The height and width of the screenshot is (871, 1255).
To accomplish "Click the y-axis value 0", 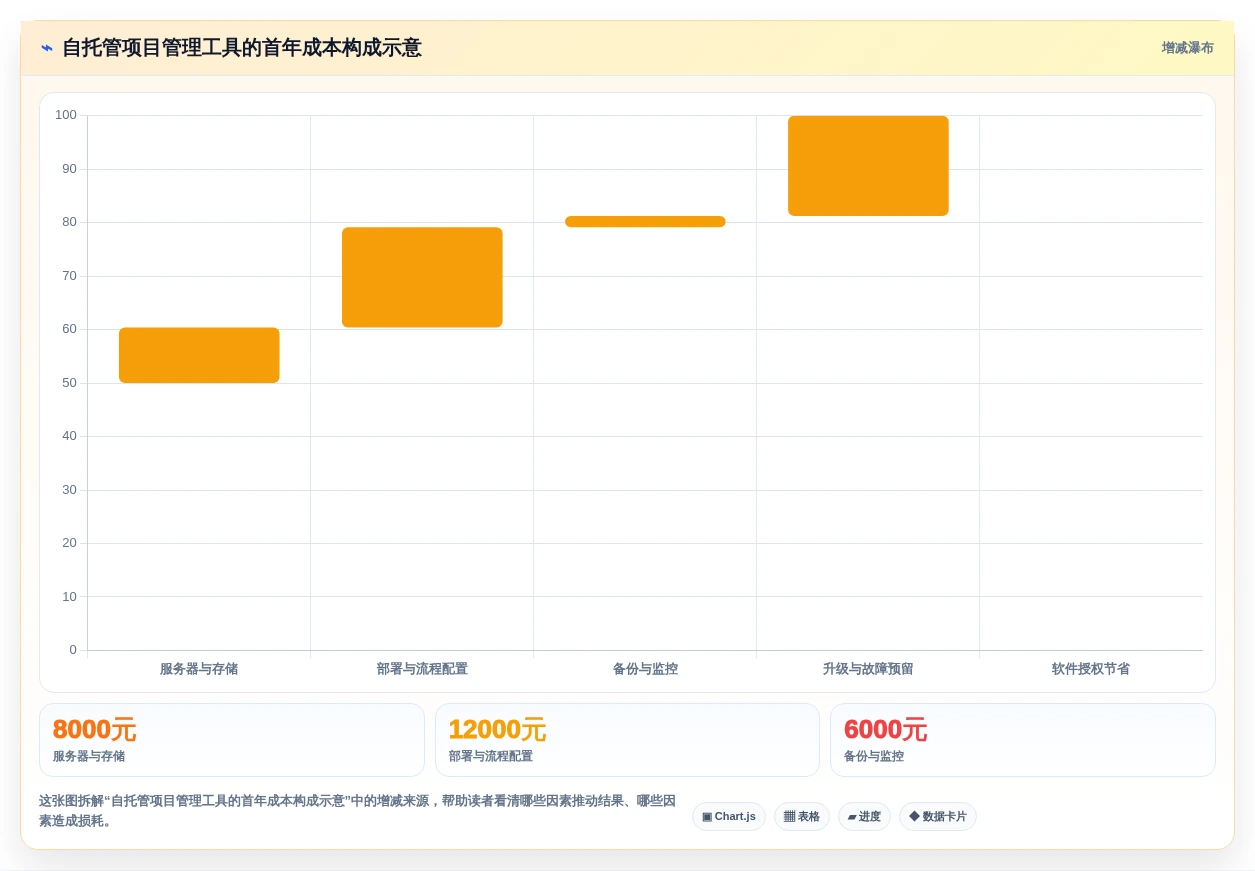I will 73,650.
